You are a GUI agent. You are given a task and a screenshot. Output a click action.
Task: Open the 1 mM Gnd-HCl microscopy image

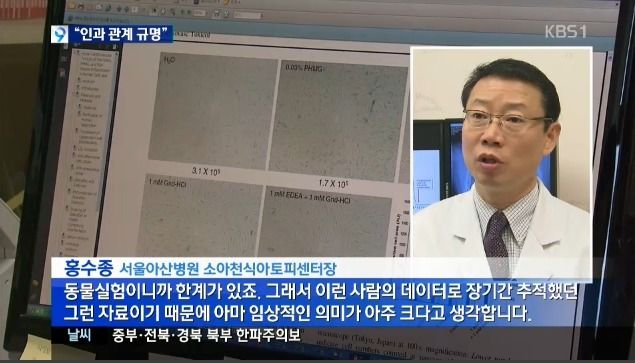pyautogui.click(x=200, y=216)
